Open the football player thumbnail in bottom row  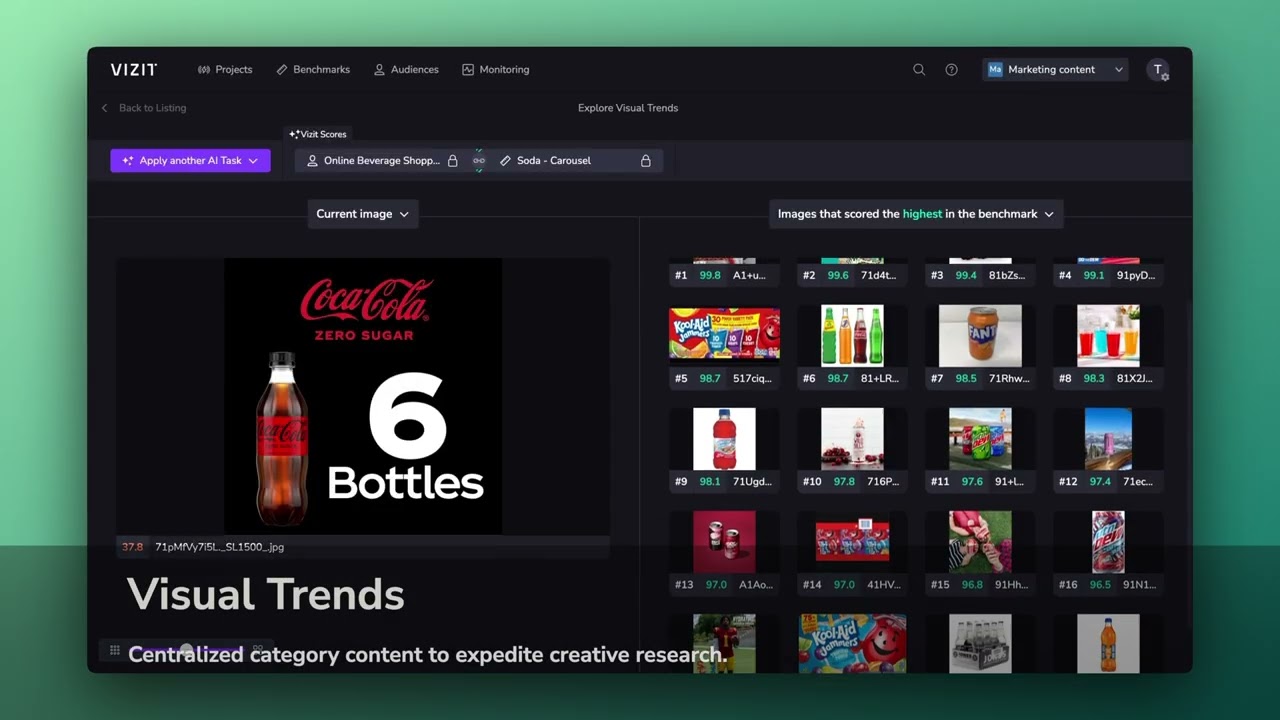(x=724, y=643)
